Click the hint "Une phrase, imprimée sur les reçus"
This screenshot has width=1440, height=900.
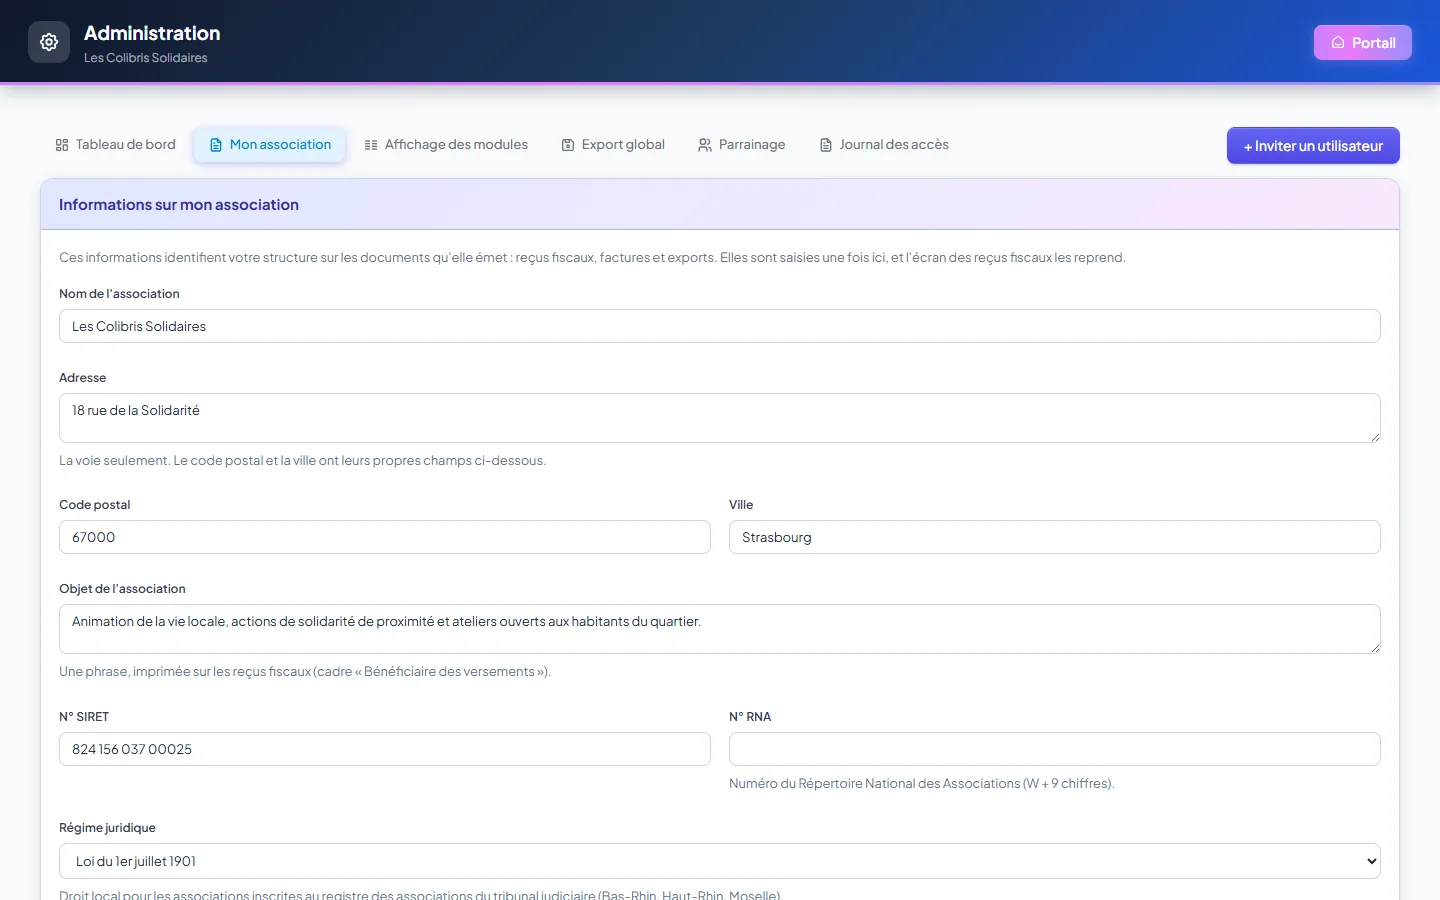305,672
